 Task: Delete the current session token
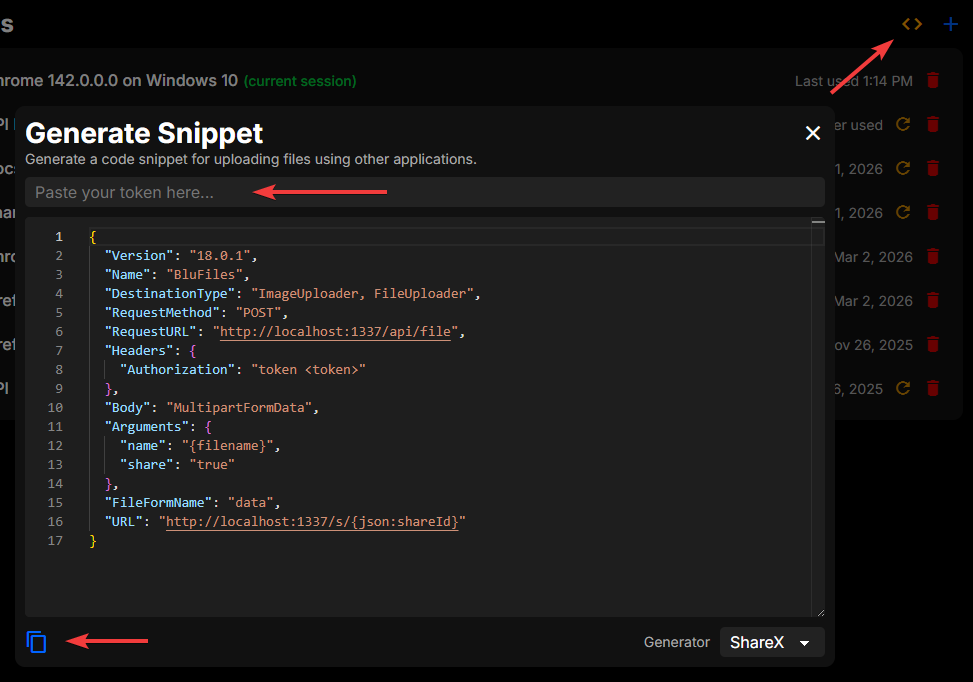pyautogui.click(x=933, y=81)
